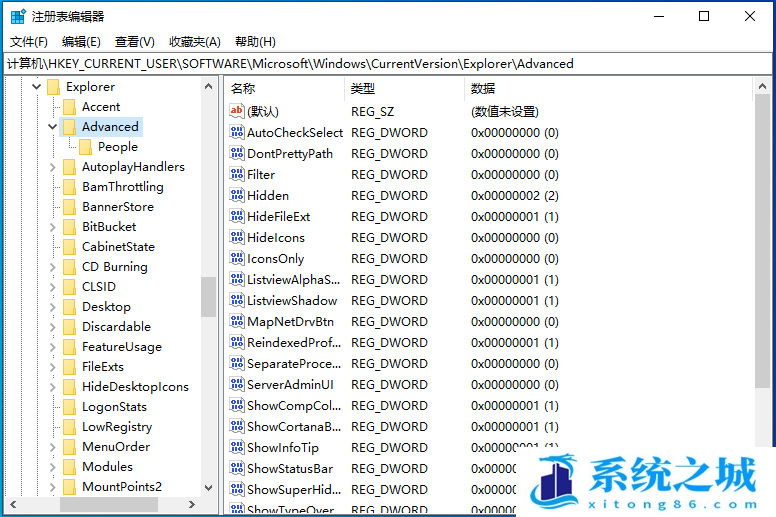Click the MapNetDrvBtn DWORD icon
776x517 pixels.
point(237,322)
